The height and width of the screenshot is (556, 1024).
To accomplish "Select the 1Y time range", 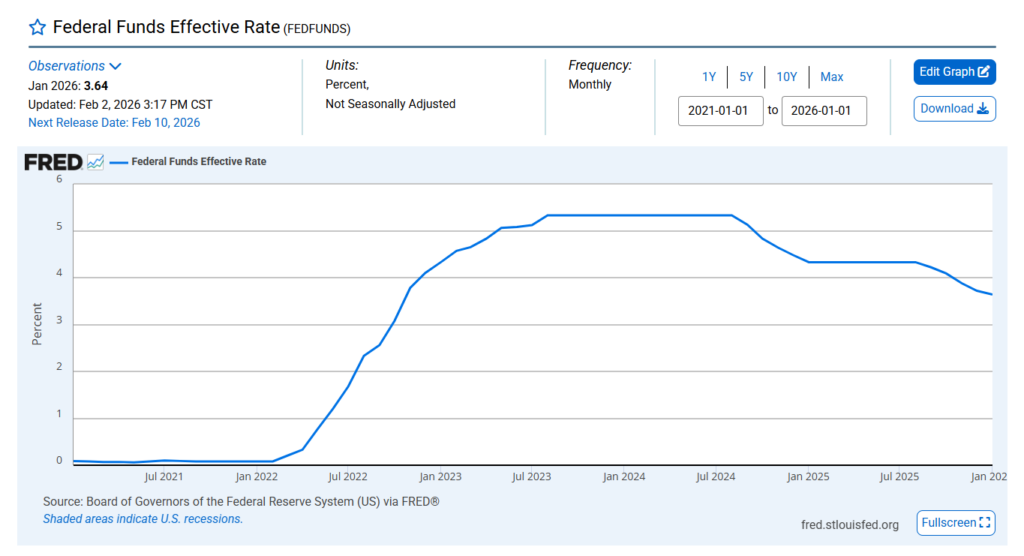I will tap(709, 77).
